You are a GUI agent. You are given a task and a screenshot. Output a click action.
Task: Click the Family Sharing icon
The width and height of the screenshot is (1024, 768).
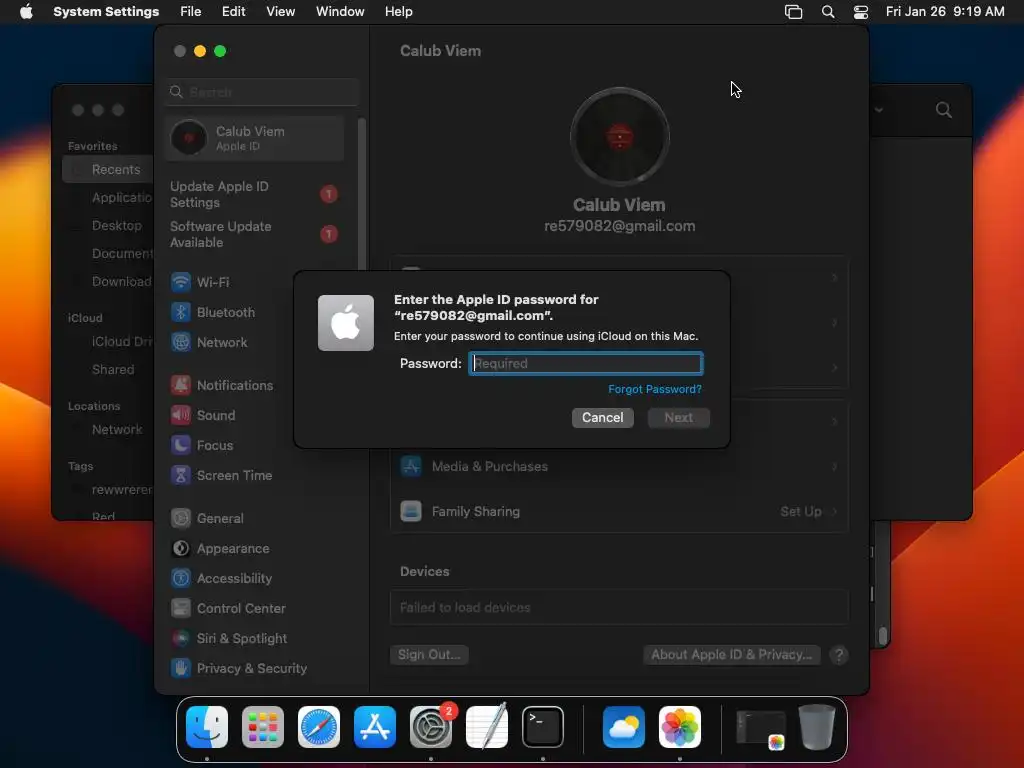pos(411,511)
